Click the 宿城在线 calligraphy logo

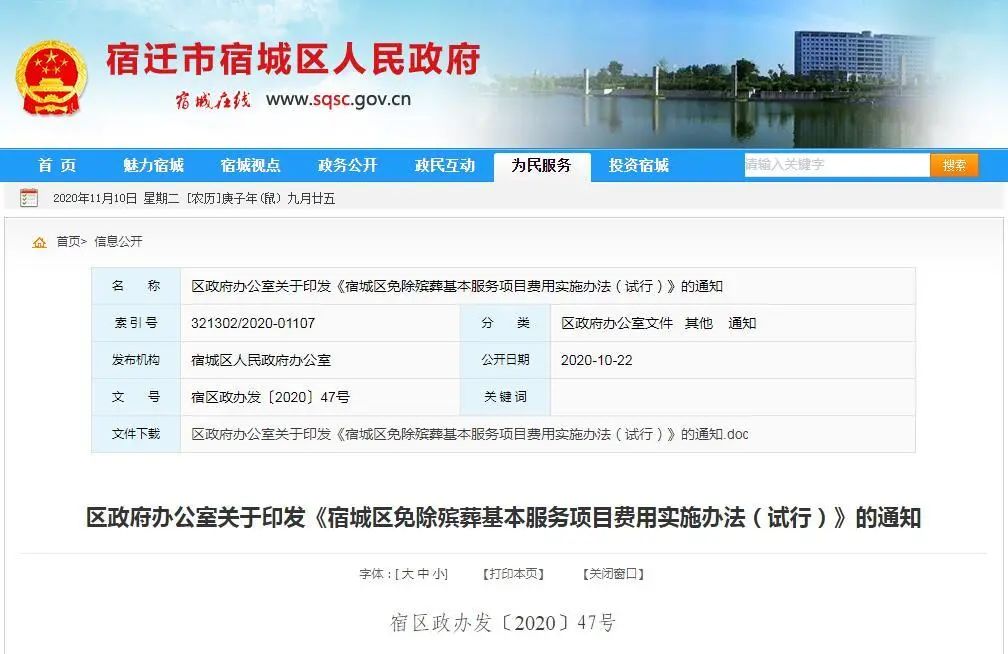point(213,100)
